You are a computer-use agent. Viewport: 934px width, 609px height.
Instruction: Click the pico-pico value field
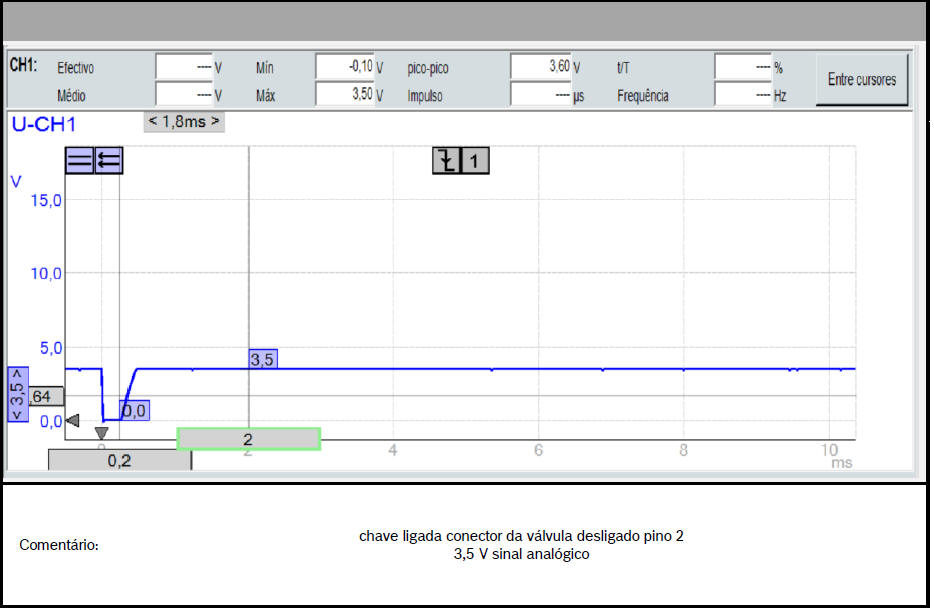tap(540, 67)
